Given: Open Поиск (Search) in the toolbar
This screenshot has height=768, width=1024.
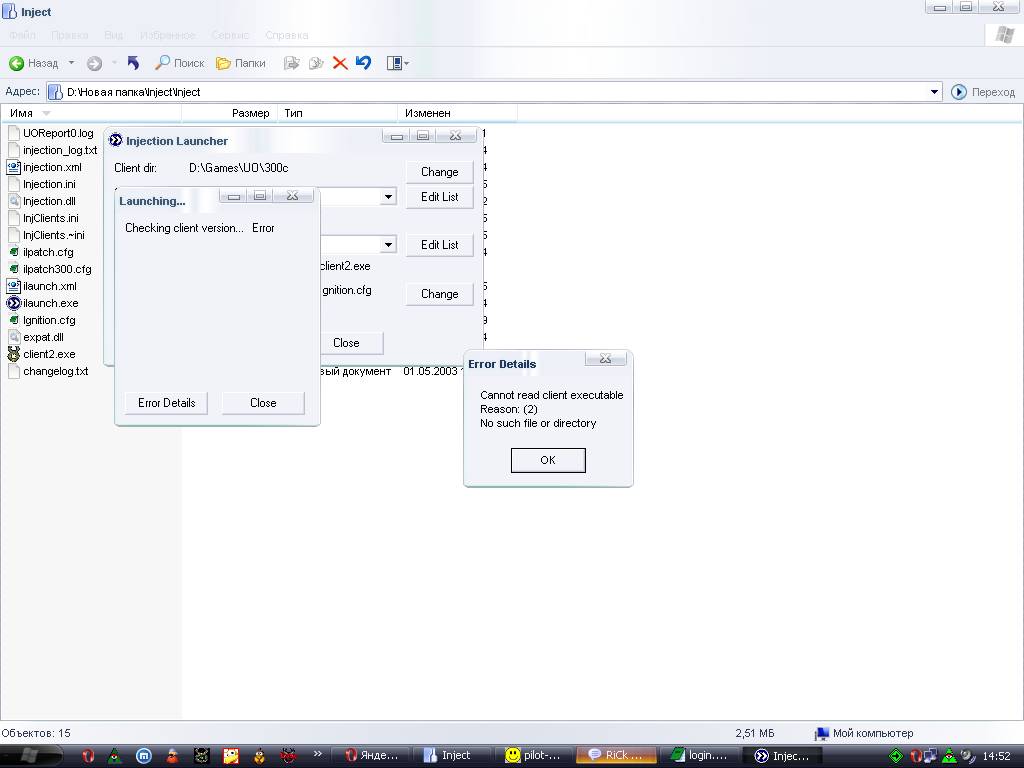Looking at the screenshot, I should (x=179, y=63).
